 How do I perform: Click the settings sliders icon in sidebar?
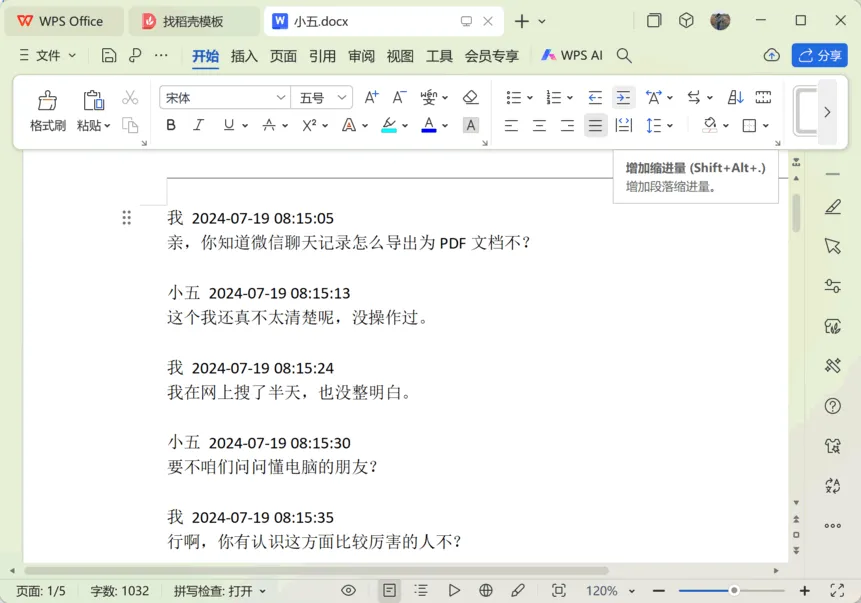click(832, 286)
